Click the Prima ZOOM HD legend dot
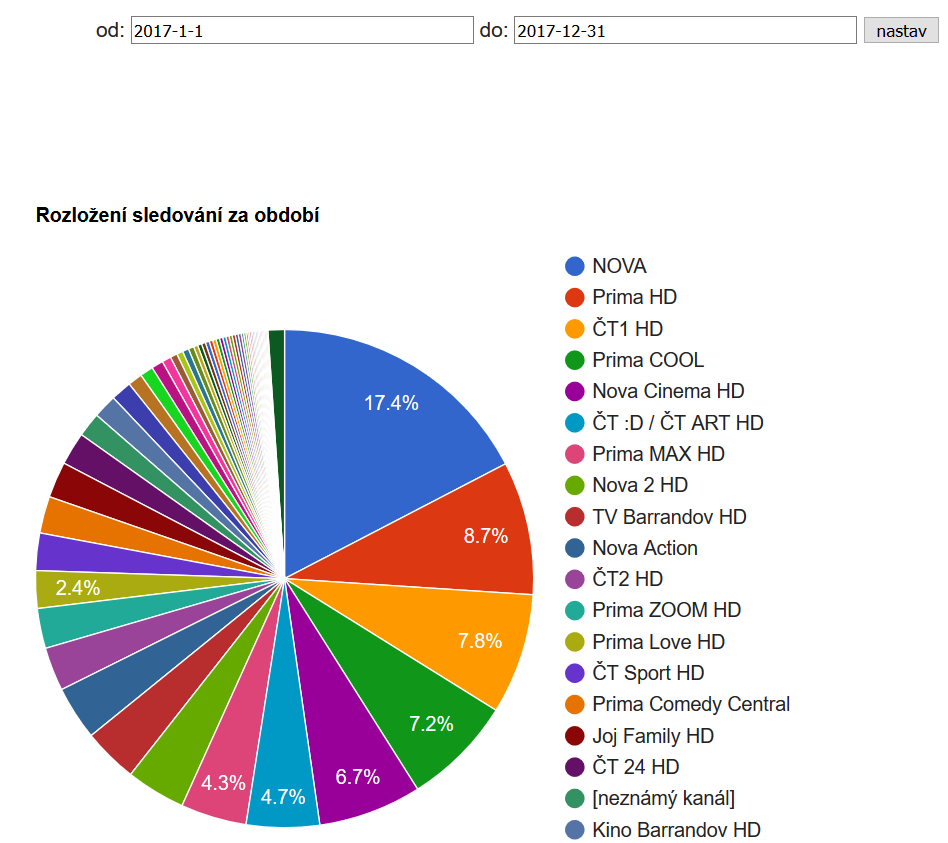The height and width of the screenshot is (843, 948). [x=574, y=611]
